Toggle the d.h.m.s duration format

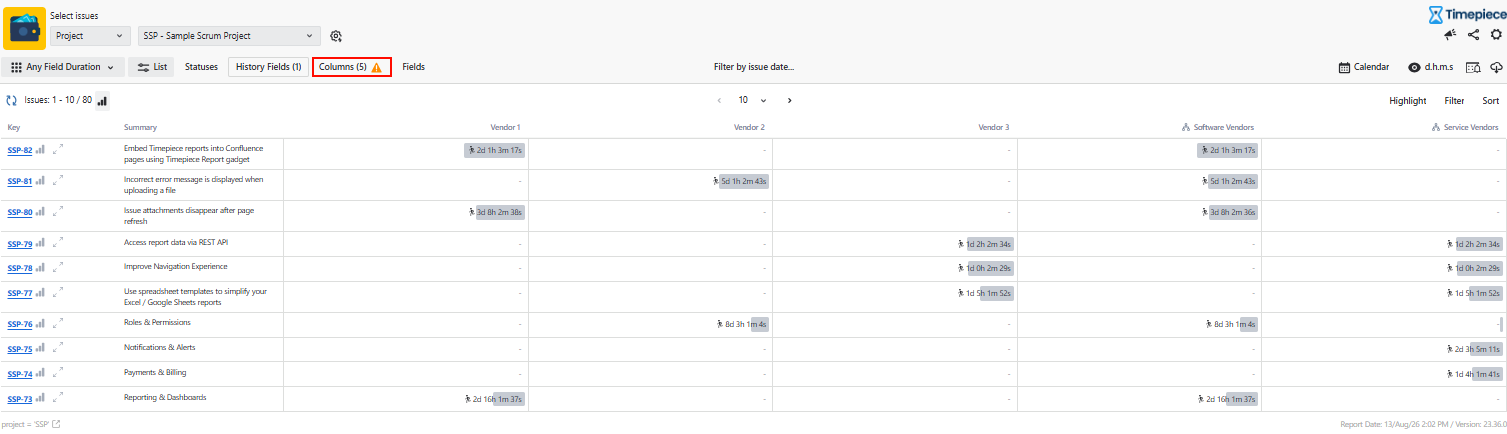1430,67
